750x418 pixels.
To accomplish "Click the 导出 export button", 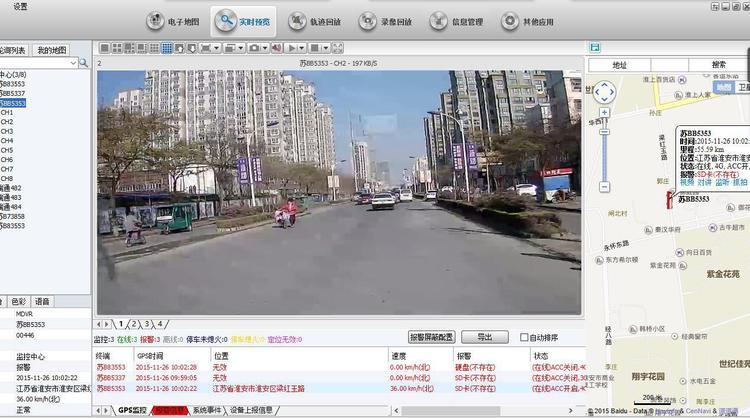I will (x=486, y=337).
